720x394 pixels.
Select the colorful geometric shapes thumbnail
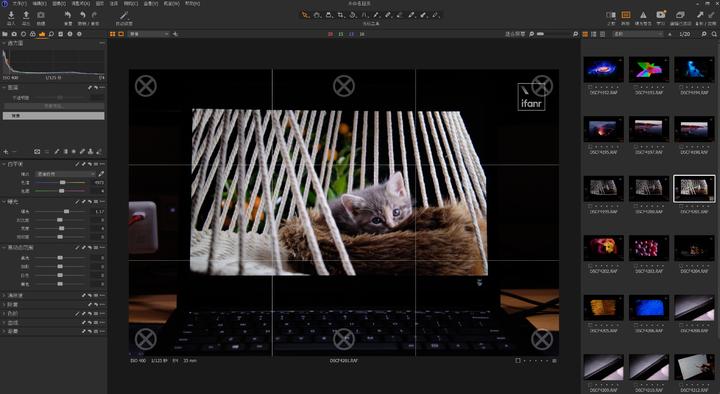pos(648,69)
